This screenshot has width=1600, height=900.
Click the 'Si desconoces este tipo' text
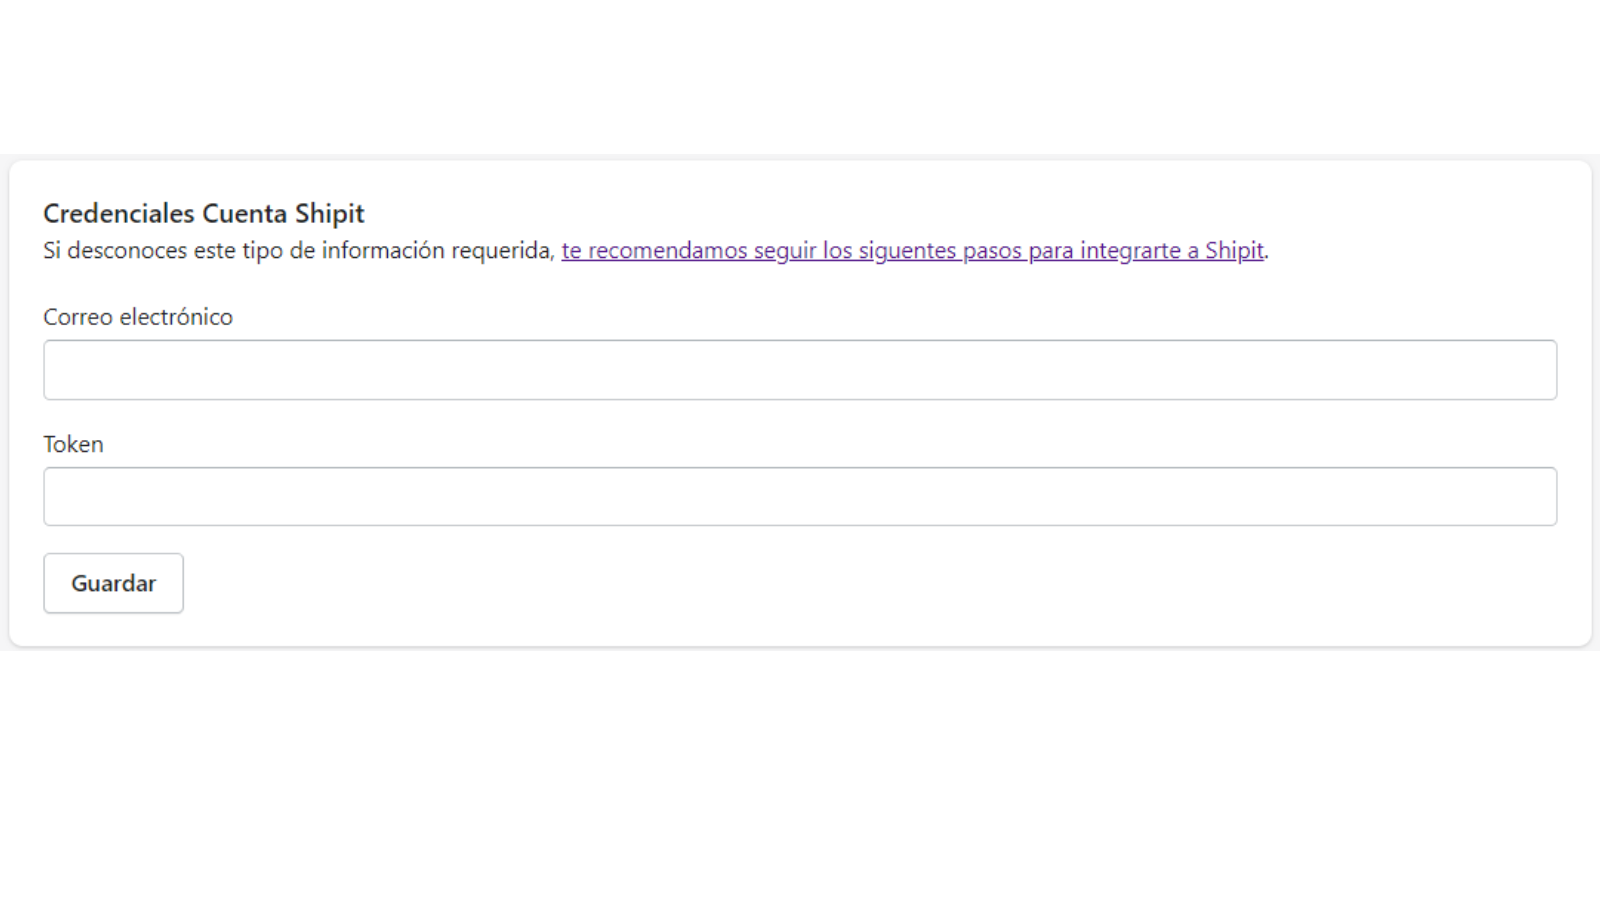point(163,250)
